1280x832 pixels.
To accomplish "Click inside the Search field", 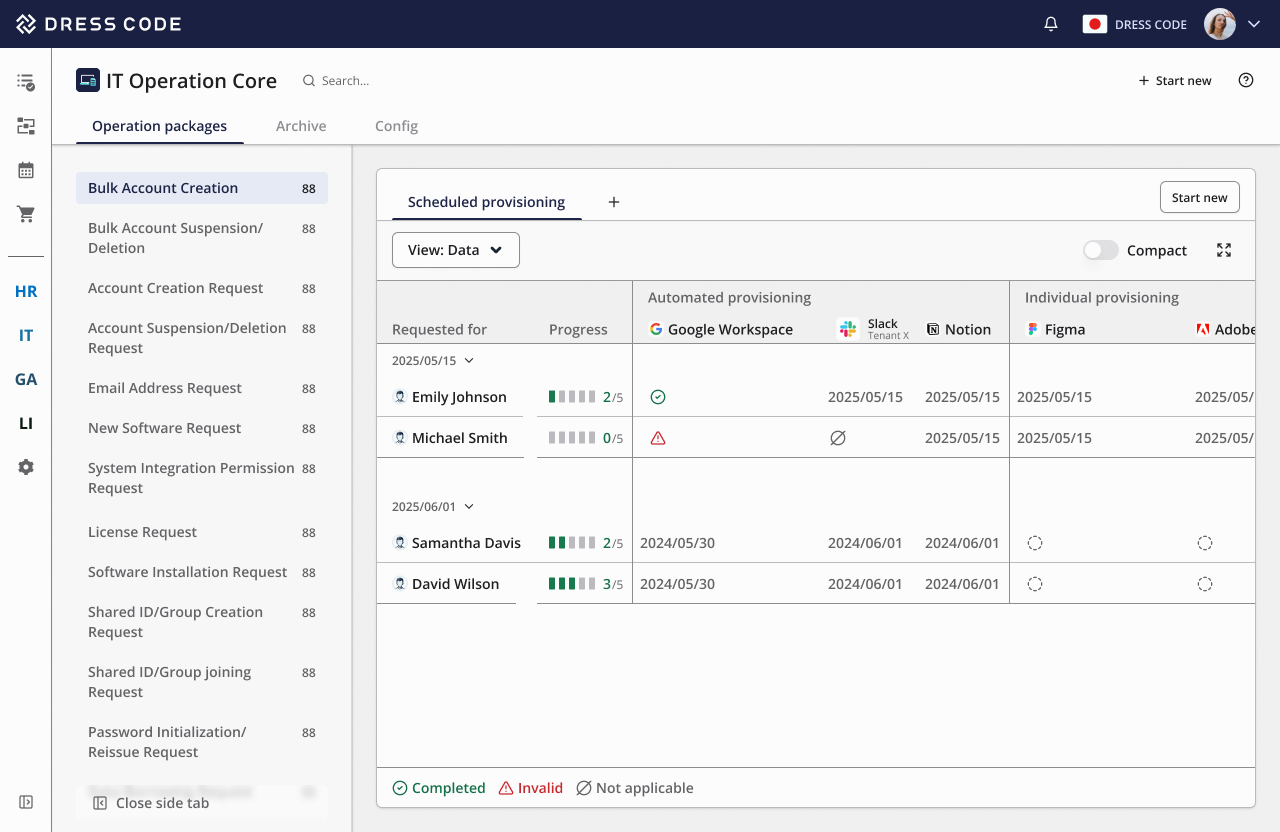I will tap(360, 80).
